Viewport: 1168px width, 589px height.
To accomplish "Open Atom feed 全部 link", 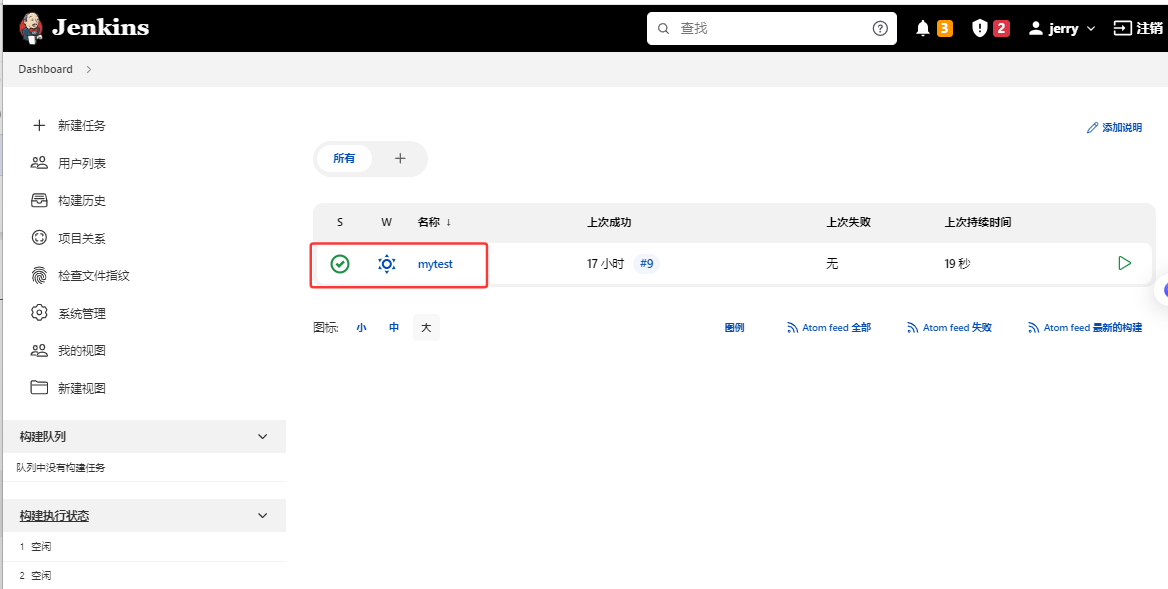I will (829, 328).
